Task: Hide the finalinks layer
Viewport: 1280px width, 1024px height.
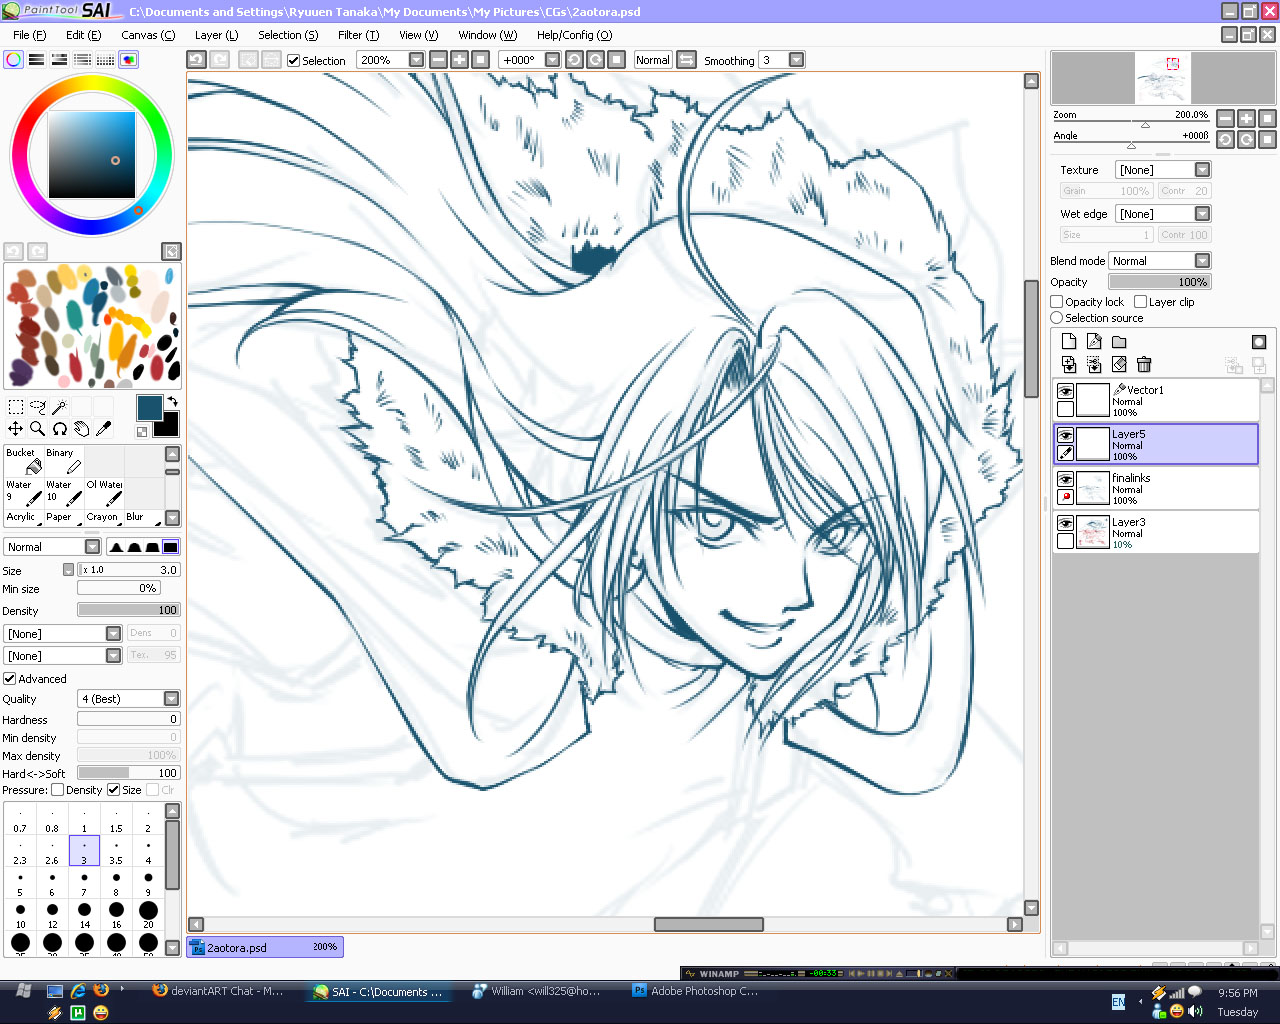Action: click(x=1066, y=479)
